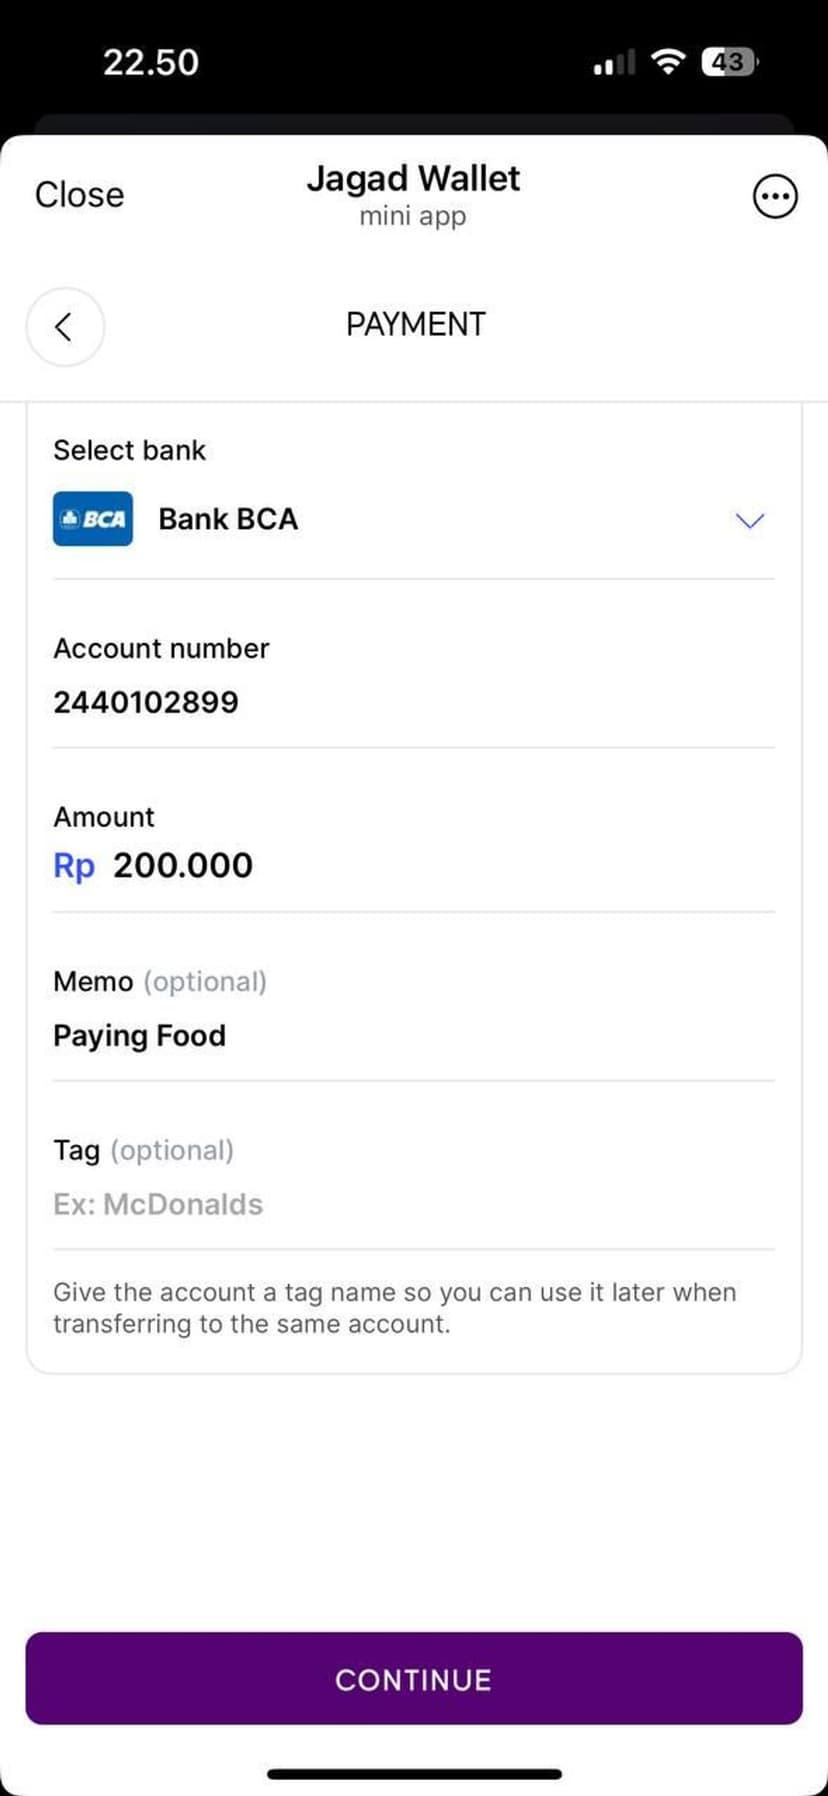Expand the bank selection chevron

(749, 520)
